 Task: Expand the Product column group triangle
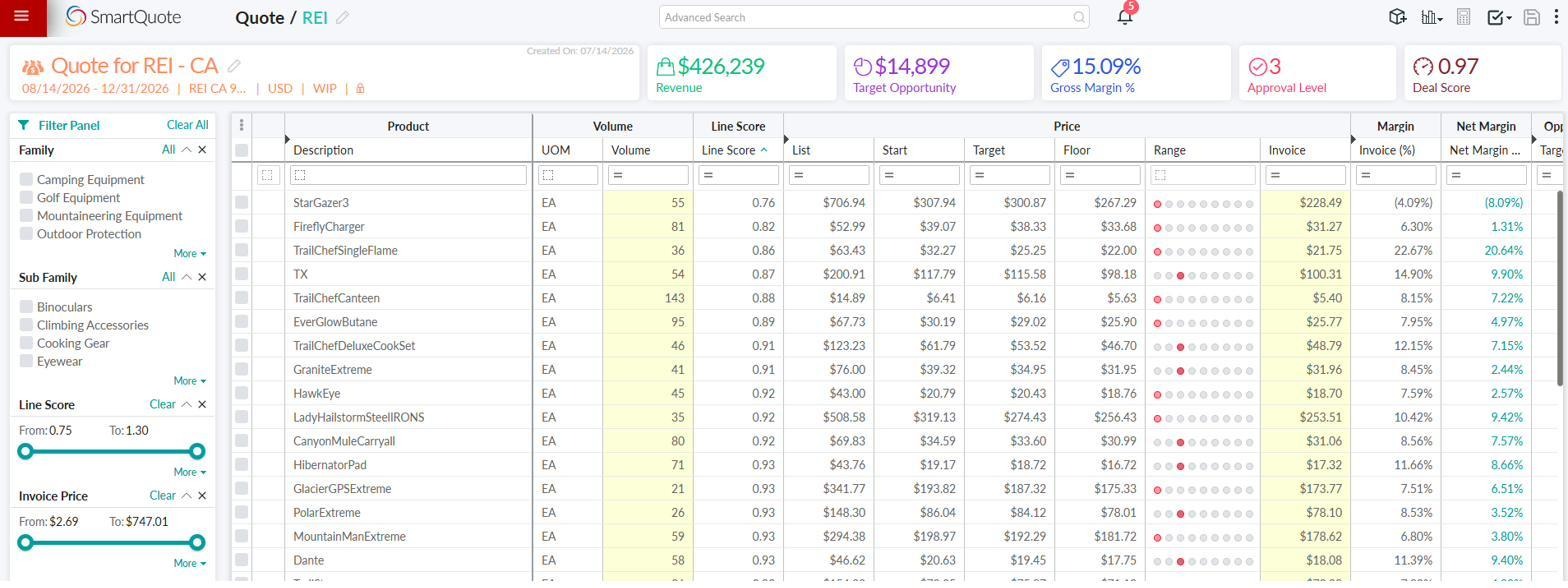(287, 139)
